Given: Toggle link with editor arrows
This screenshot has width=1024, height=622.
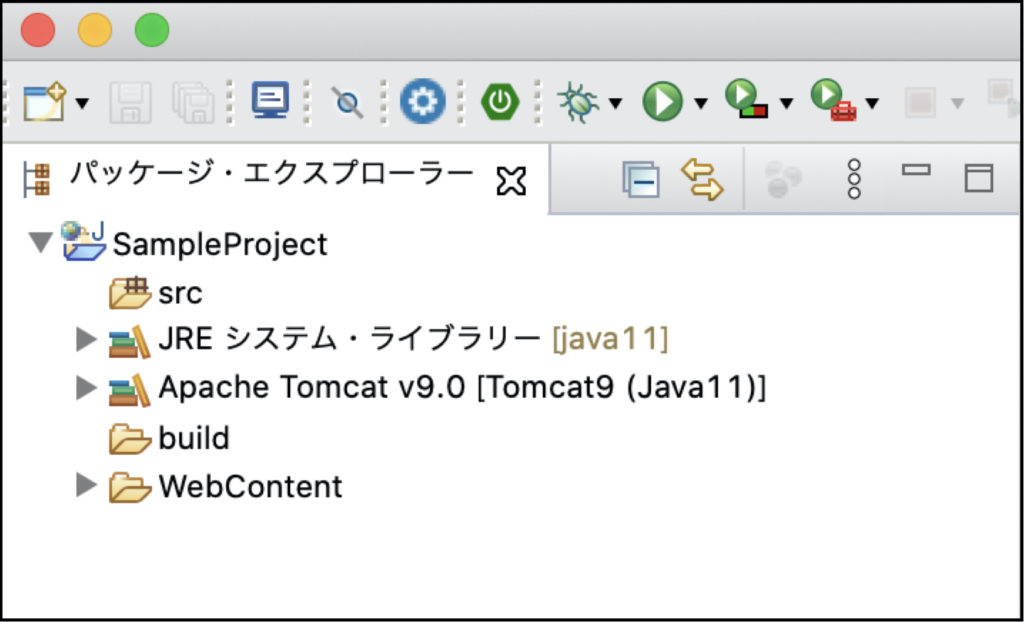Looking at the screenshot, I should point(702,180).
